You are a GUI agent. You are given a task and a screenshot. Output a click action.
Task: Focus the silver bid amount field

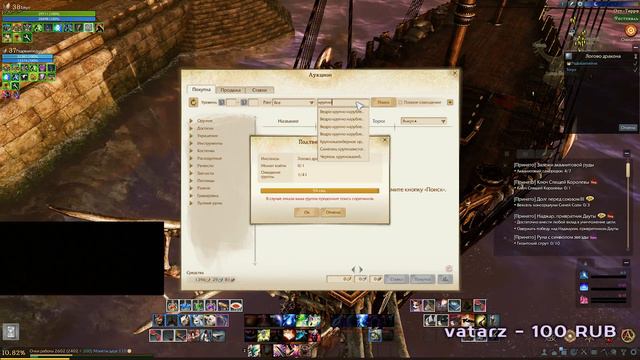click(361, 279)
